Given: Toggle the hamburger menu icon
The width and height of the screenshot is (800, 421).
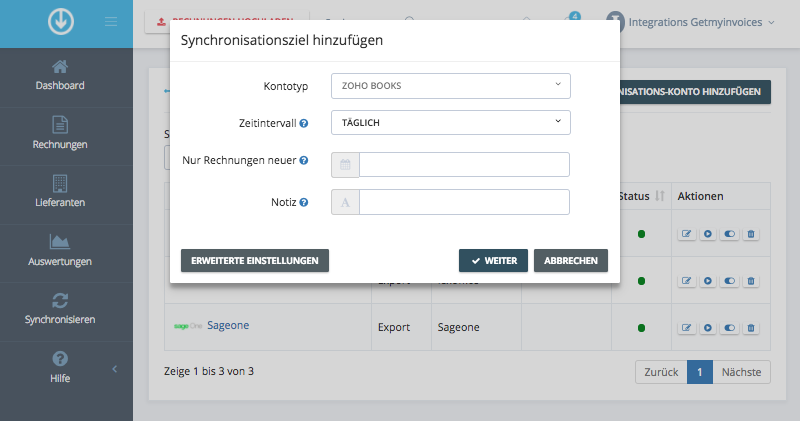Looking at the screenshot, I should click(111, 21).
